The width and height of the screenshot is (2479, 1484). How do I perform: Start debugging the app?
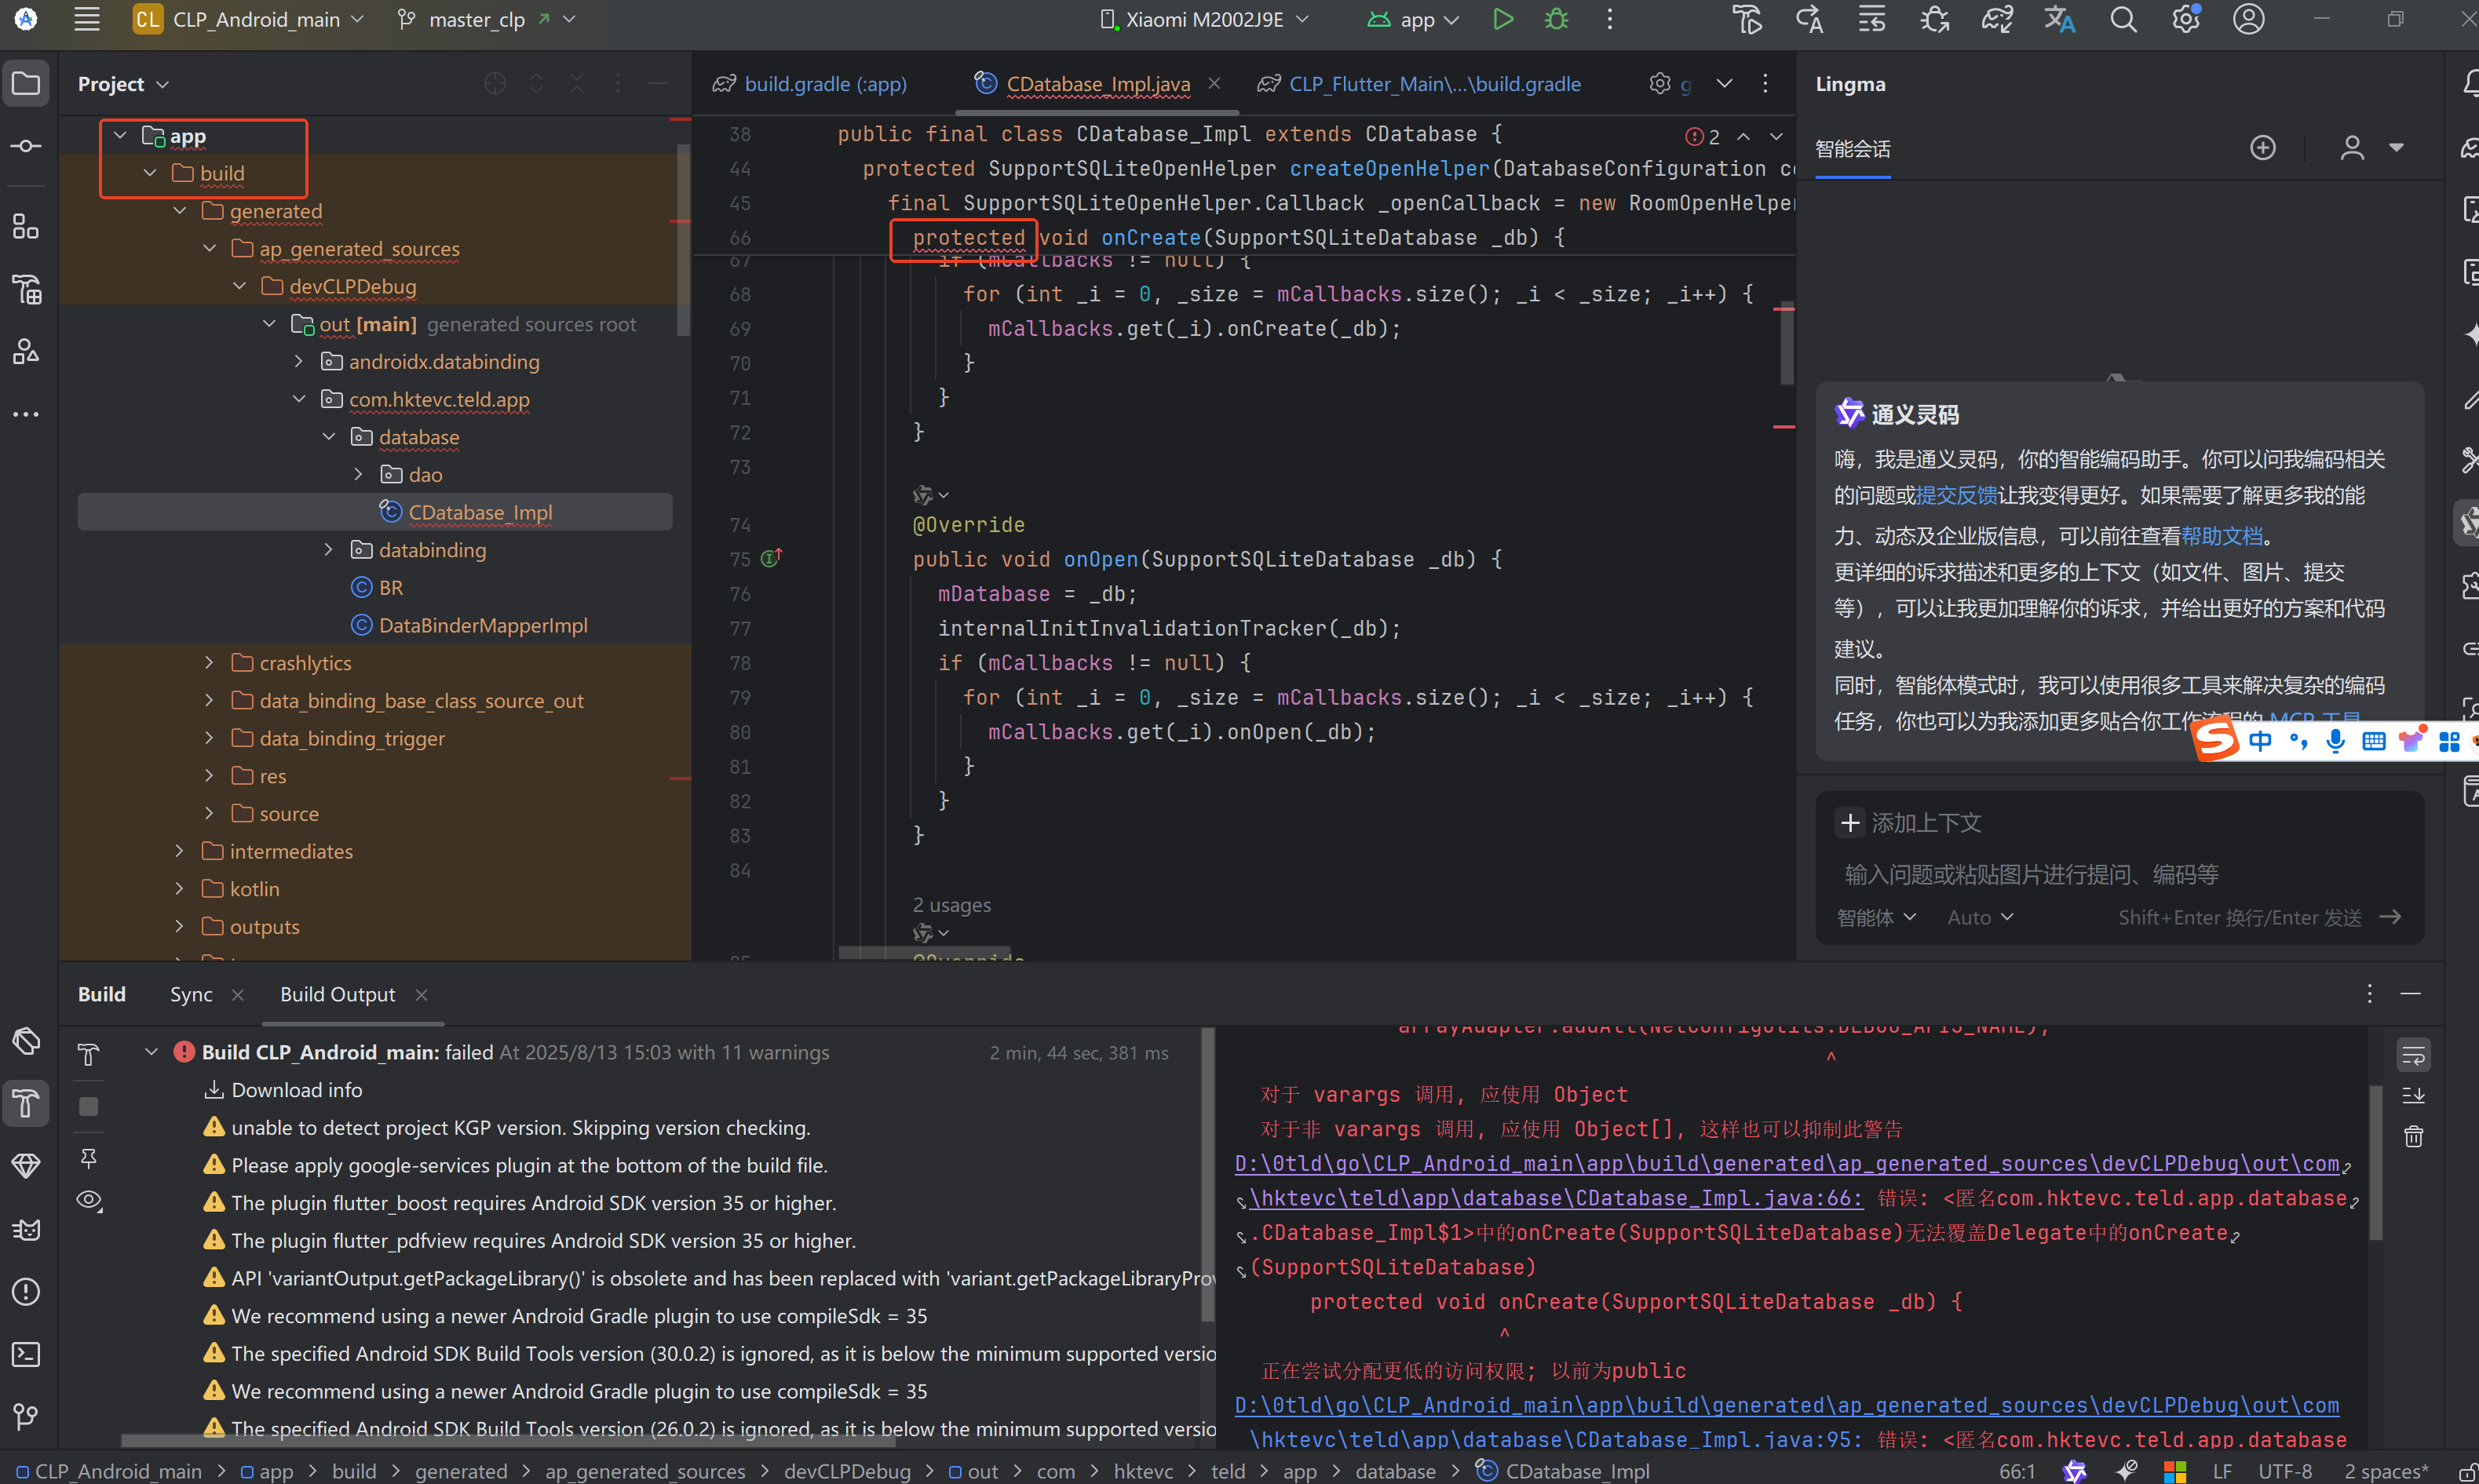pyautogui.click(x=1556, y=19)
